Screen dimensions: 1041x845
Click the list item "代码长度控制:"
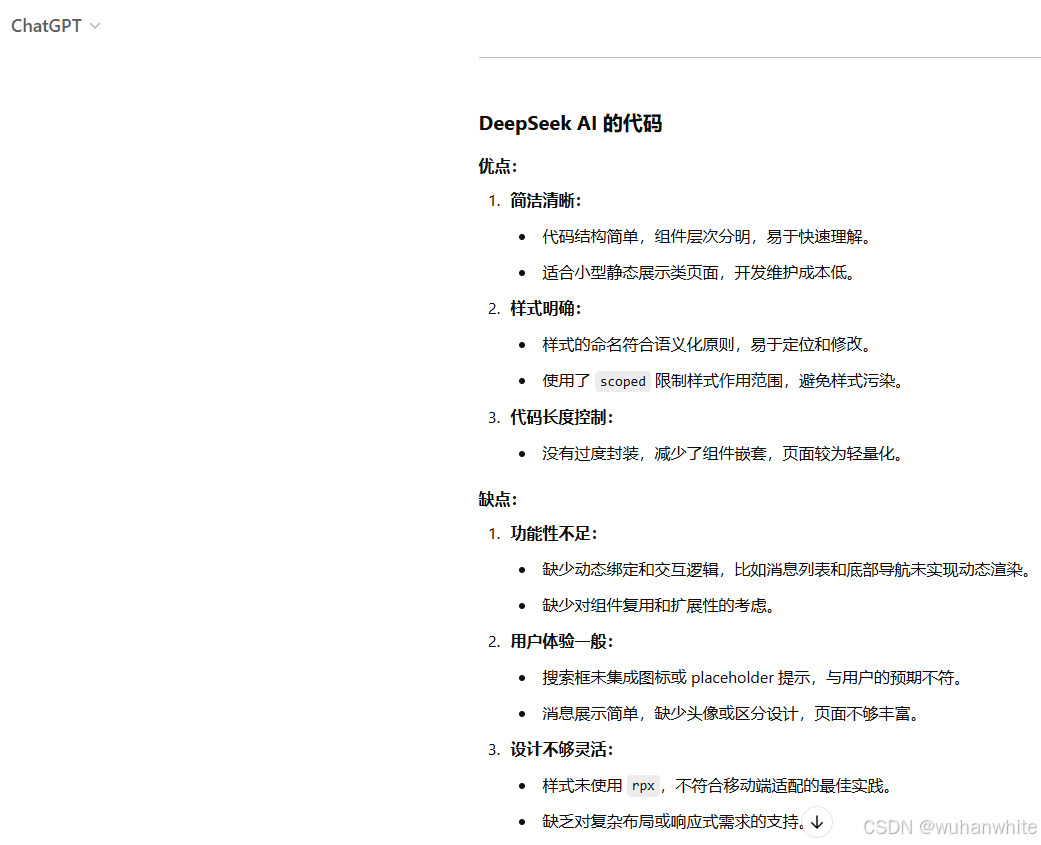click(x=562, y=418)
